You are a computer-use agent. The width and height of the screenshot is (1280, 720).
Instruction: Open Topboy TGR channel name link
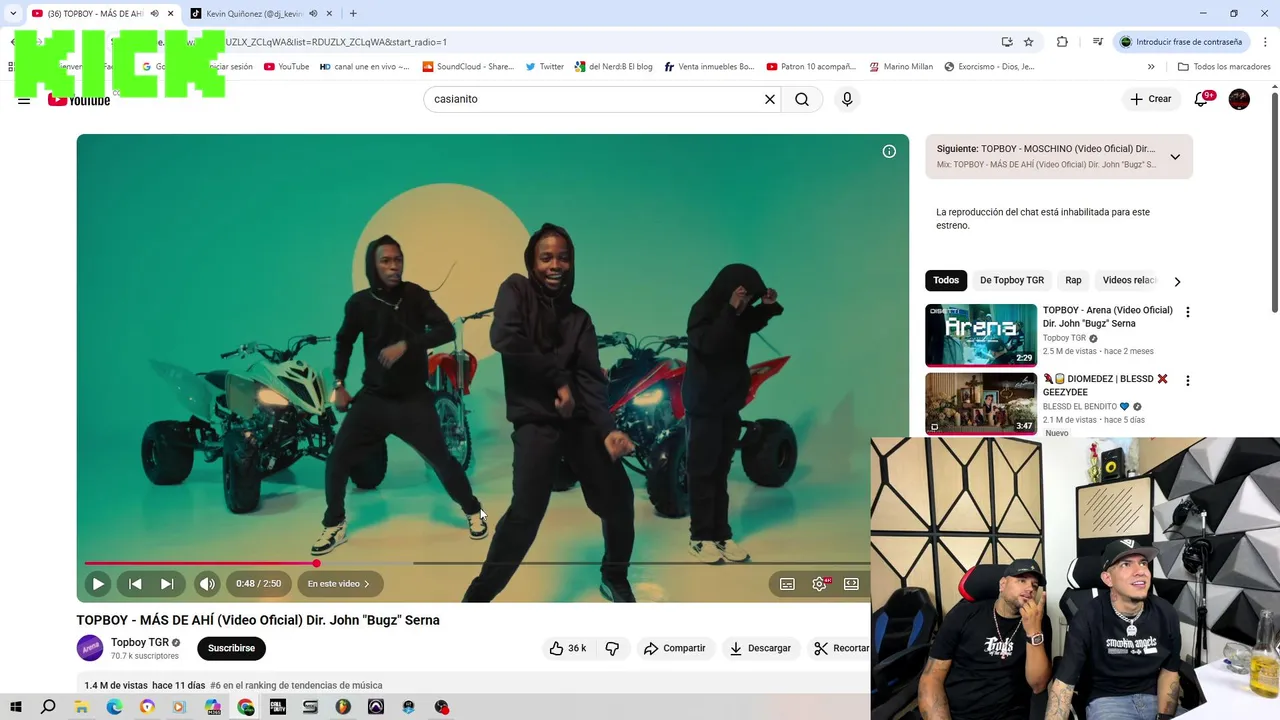click(140, 642)
